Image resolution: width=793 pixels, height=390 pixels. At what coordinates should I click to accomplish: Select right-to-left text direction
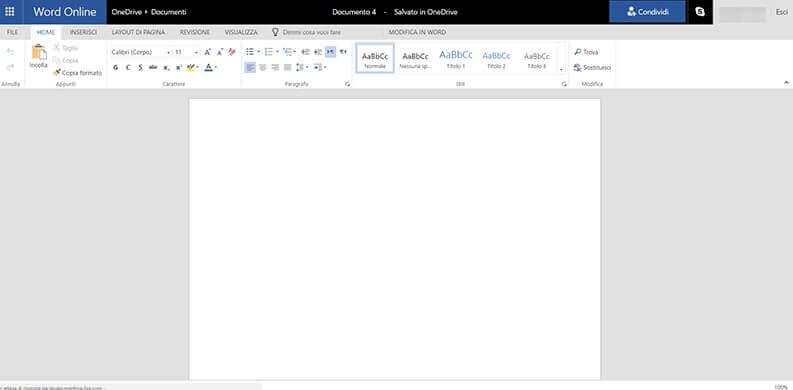(x=343, y=52)
